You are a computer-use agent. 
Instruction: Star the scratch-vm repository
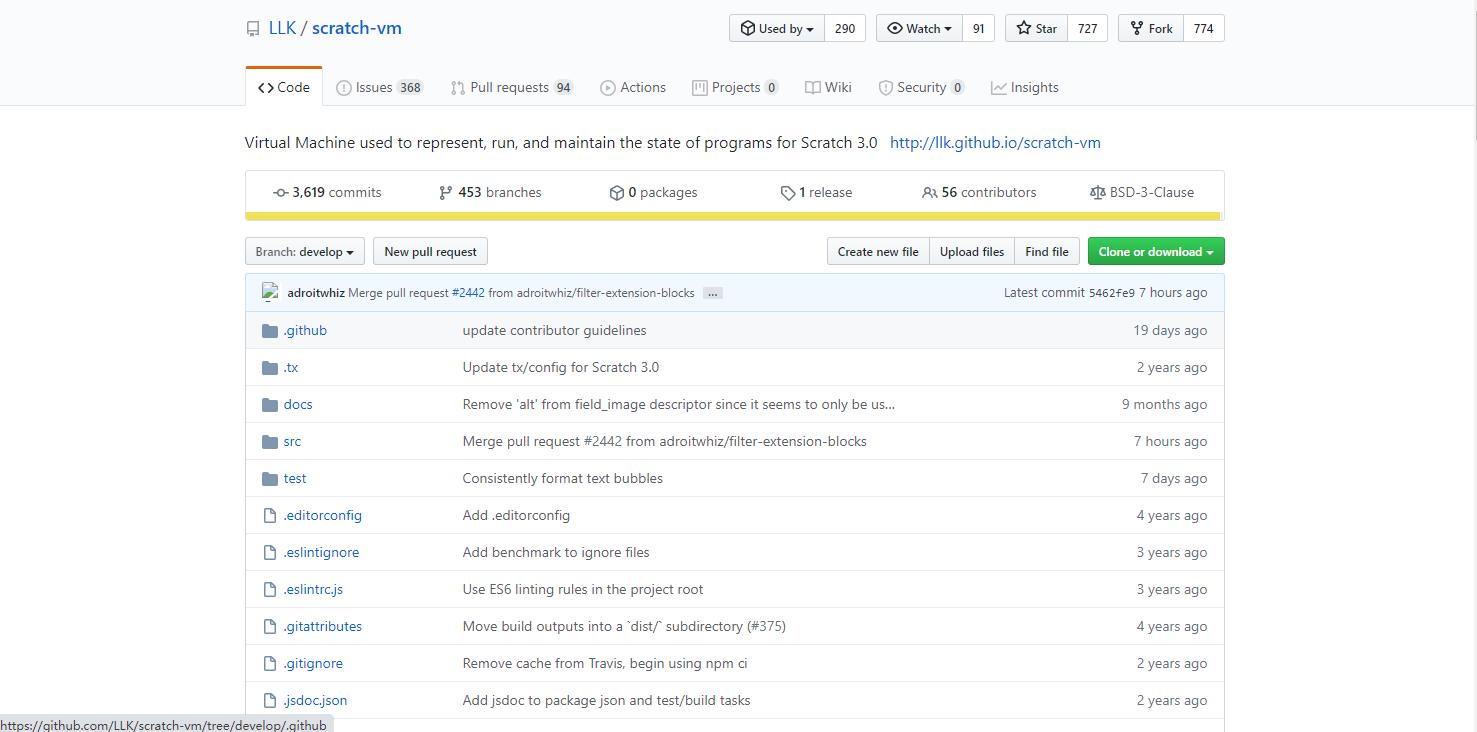[x=1037, y=29]
